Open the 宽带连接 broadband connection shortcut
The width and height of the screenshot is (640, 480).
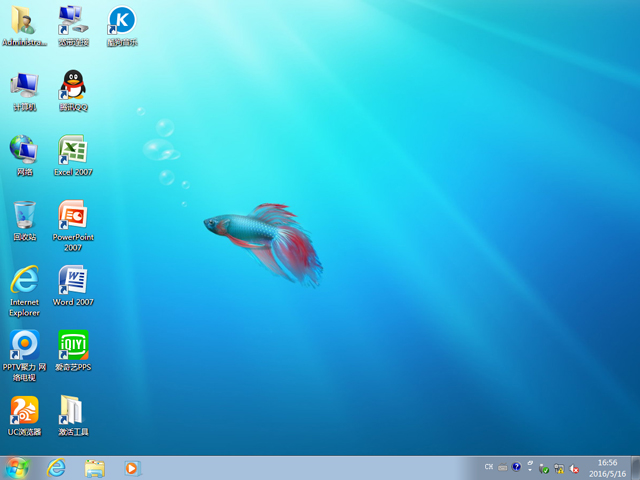(73, 25)
